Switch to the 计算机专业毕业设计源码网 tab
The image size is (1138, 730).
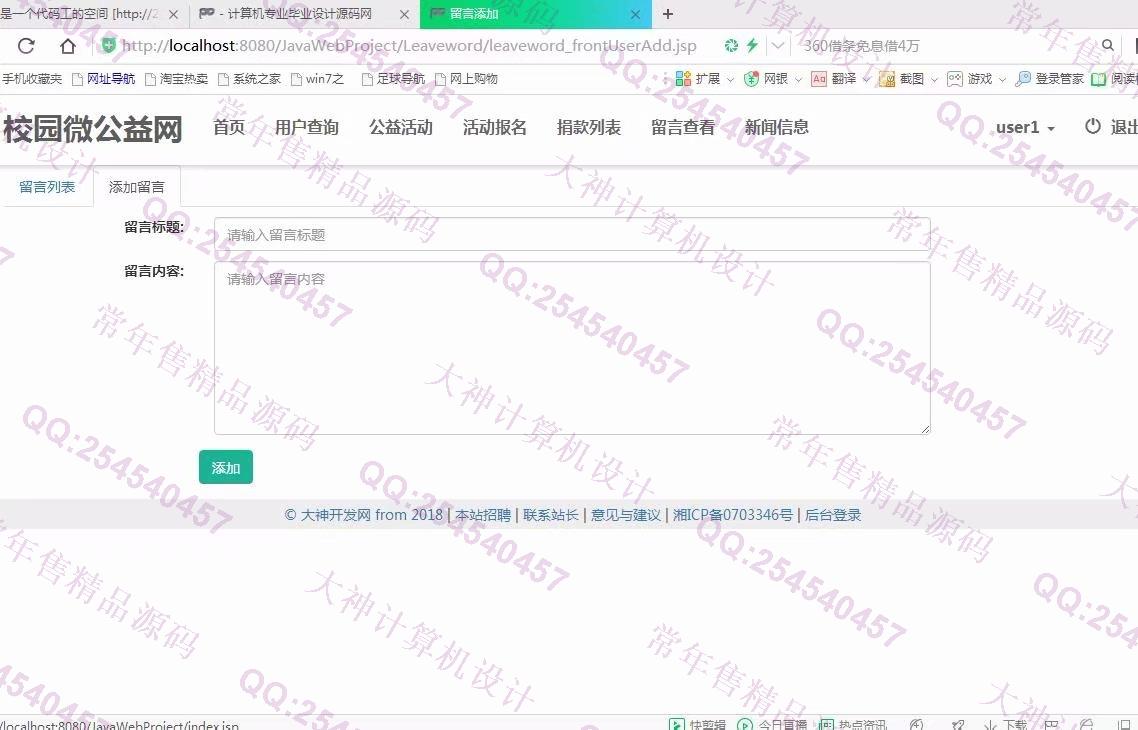(x=305, y=14)
